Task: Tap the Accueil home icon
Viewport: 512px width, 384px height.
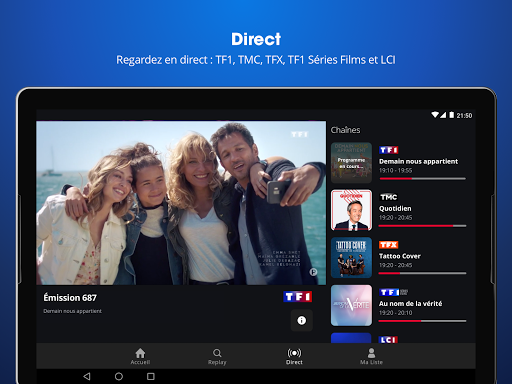Action: pos(140,353)
